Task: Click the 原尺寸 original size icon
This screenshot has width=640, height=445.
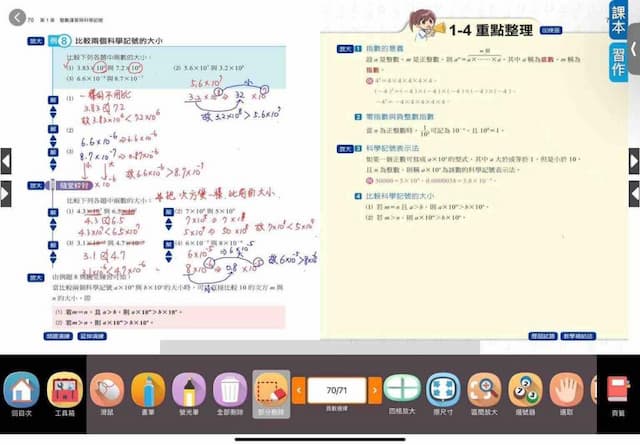Action: [x=443, y=390]
